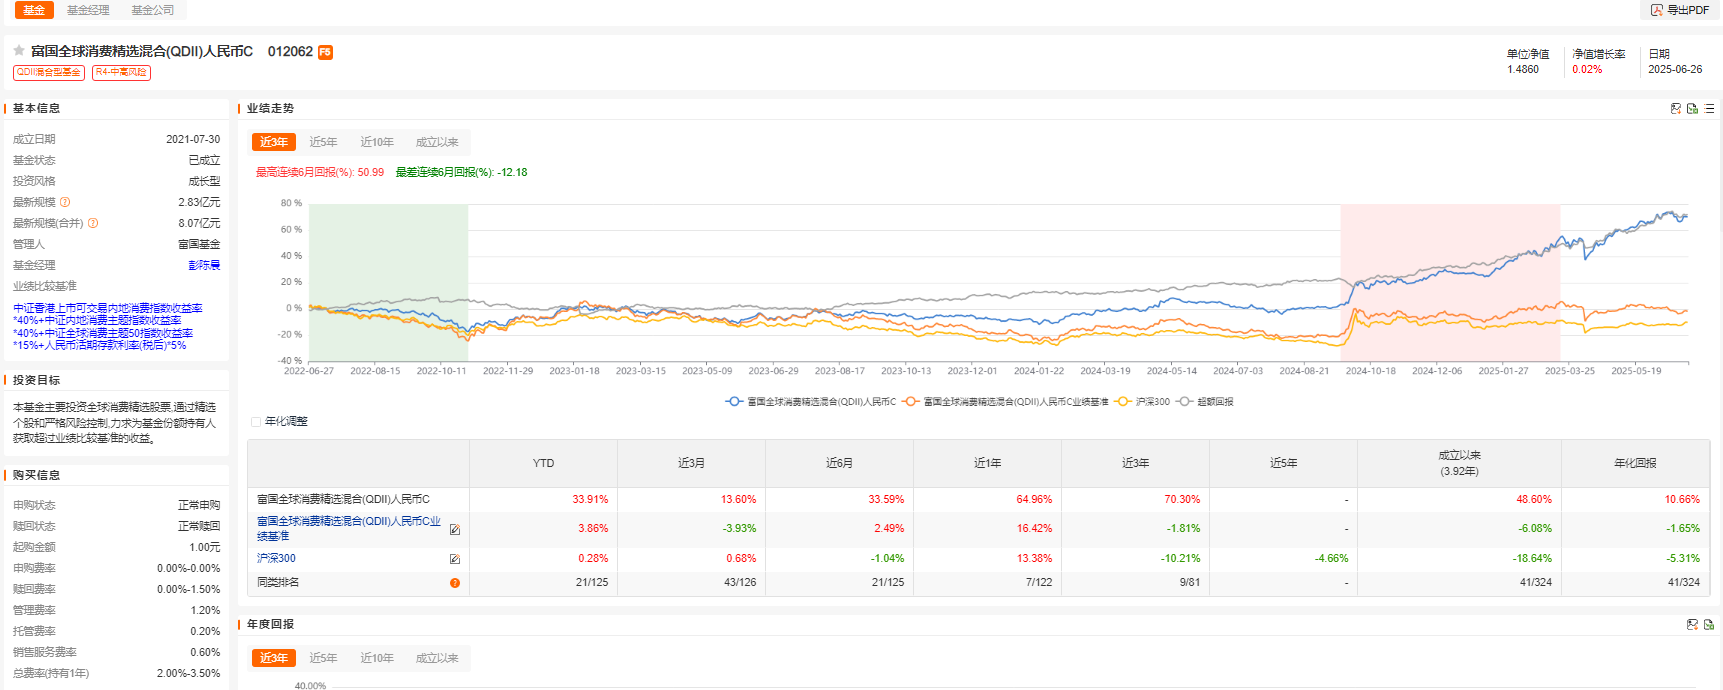
Task: Click the help icon next to 最新规模(合并)
Action: (93, 223)
